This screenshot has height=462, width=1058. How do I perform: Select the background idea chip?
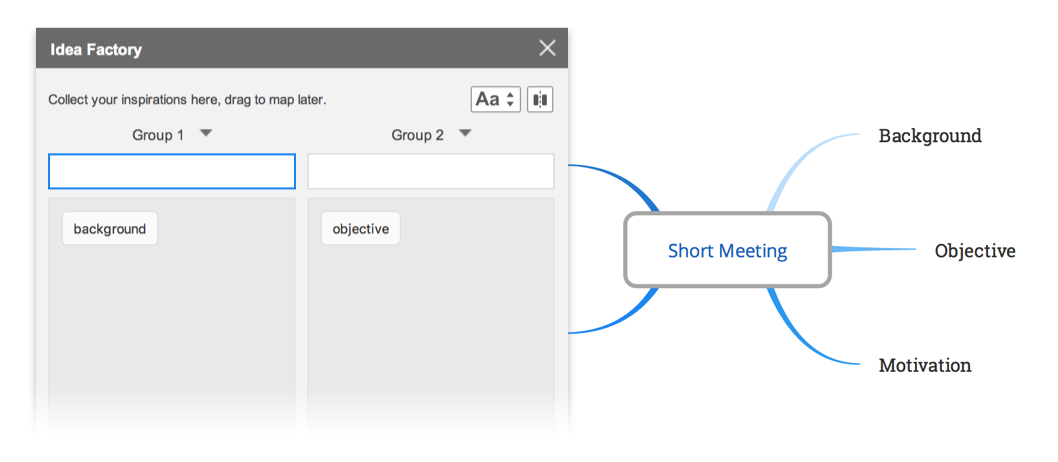110,229
